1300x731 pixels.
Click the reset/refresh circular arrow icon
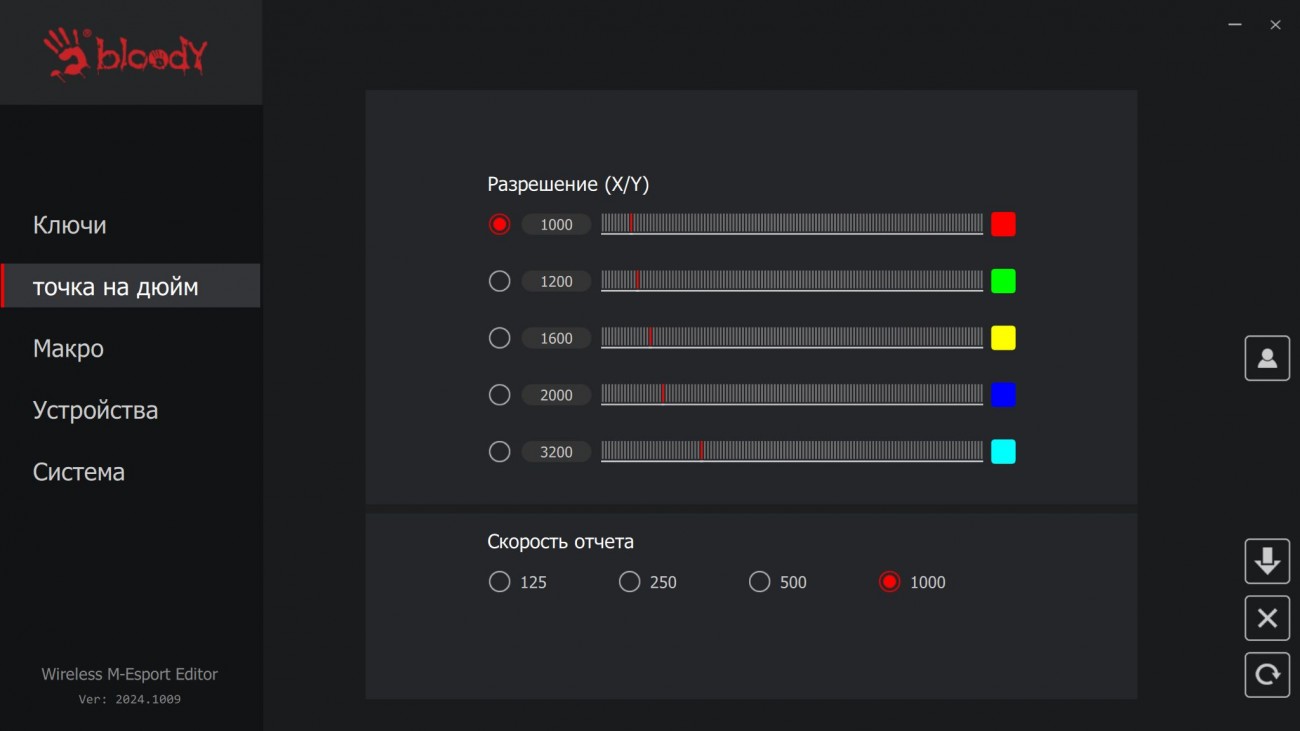(1267, 675)
